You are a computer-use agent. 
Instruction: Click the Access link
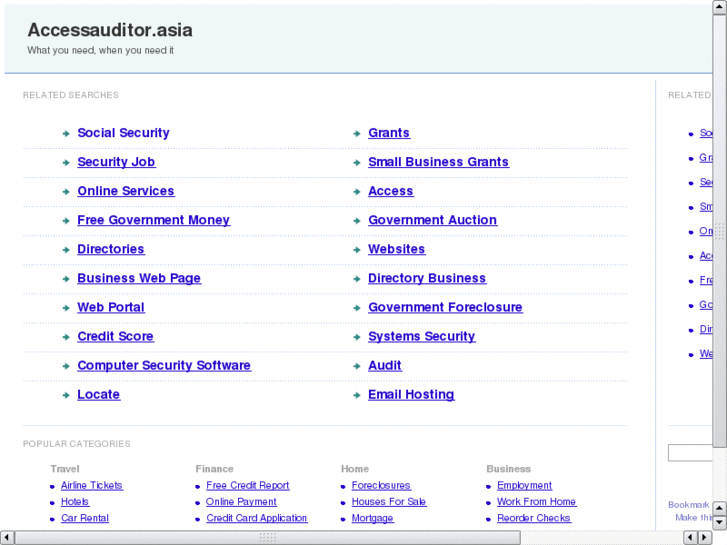[x=390, y=191]
